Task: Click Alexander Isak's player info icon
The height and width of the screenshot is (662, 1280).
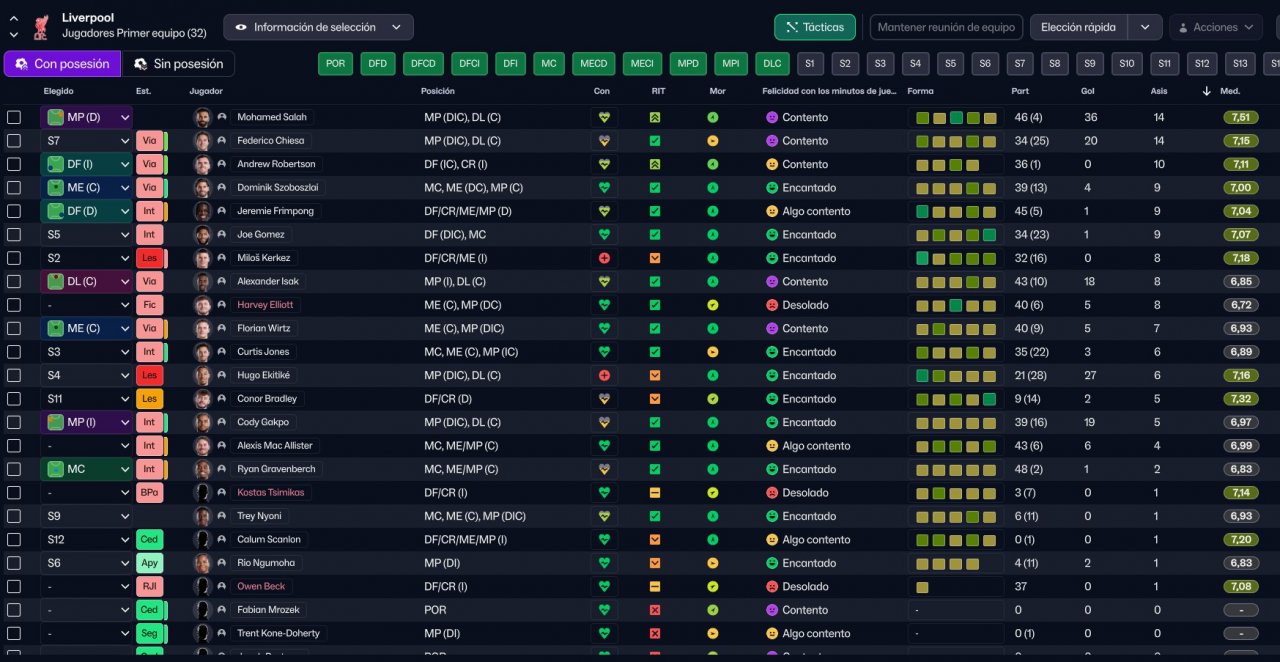Action: [222, 282]
